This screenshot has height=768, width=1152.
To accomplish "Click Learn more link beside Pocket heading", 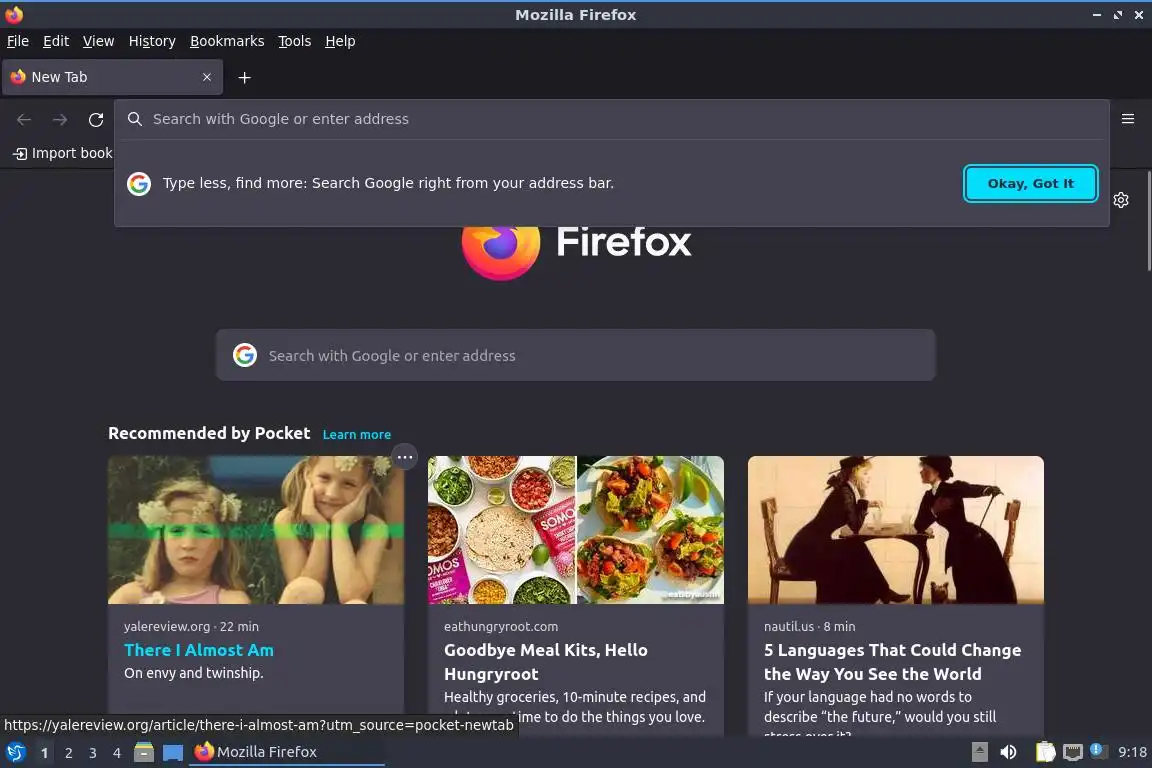I will [x=356, y=434].
